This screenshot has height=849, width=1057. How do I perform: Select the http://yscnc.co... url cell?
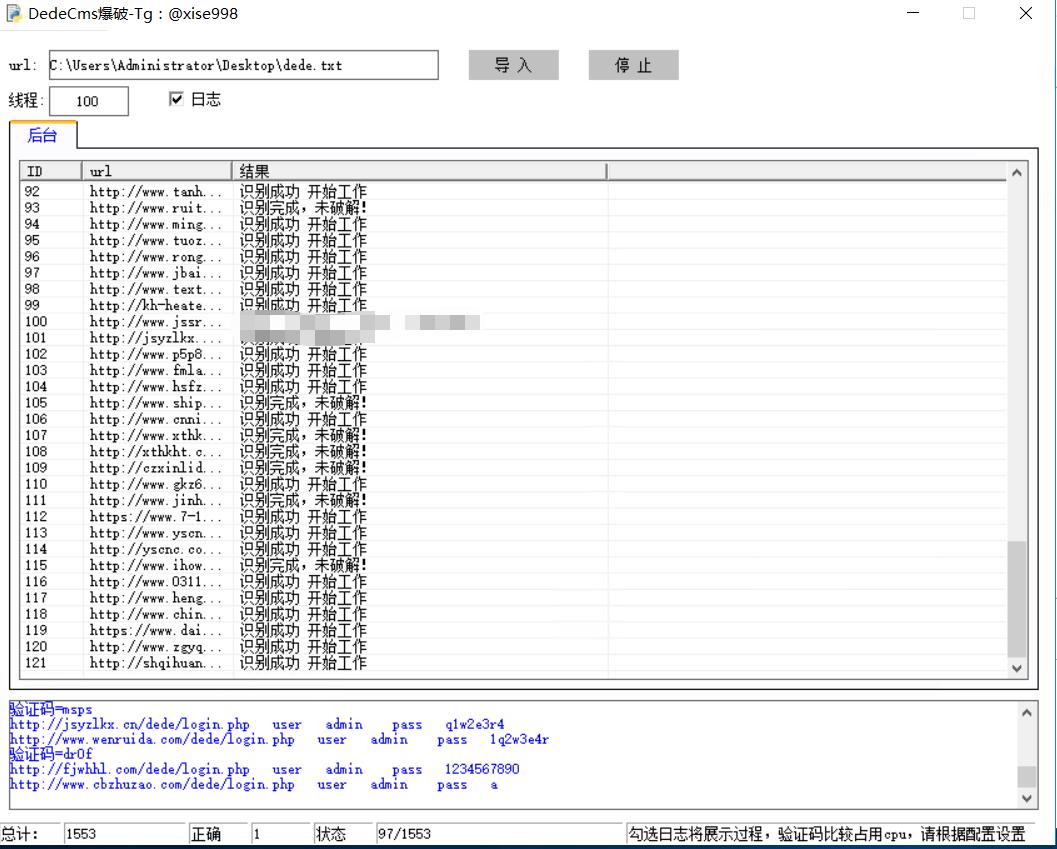pos(156,549)
